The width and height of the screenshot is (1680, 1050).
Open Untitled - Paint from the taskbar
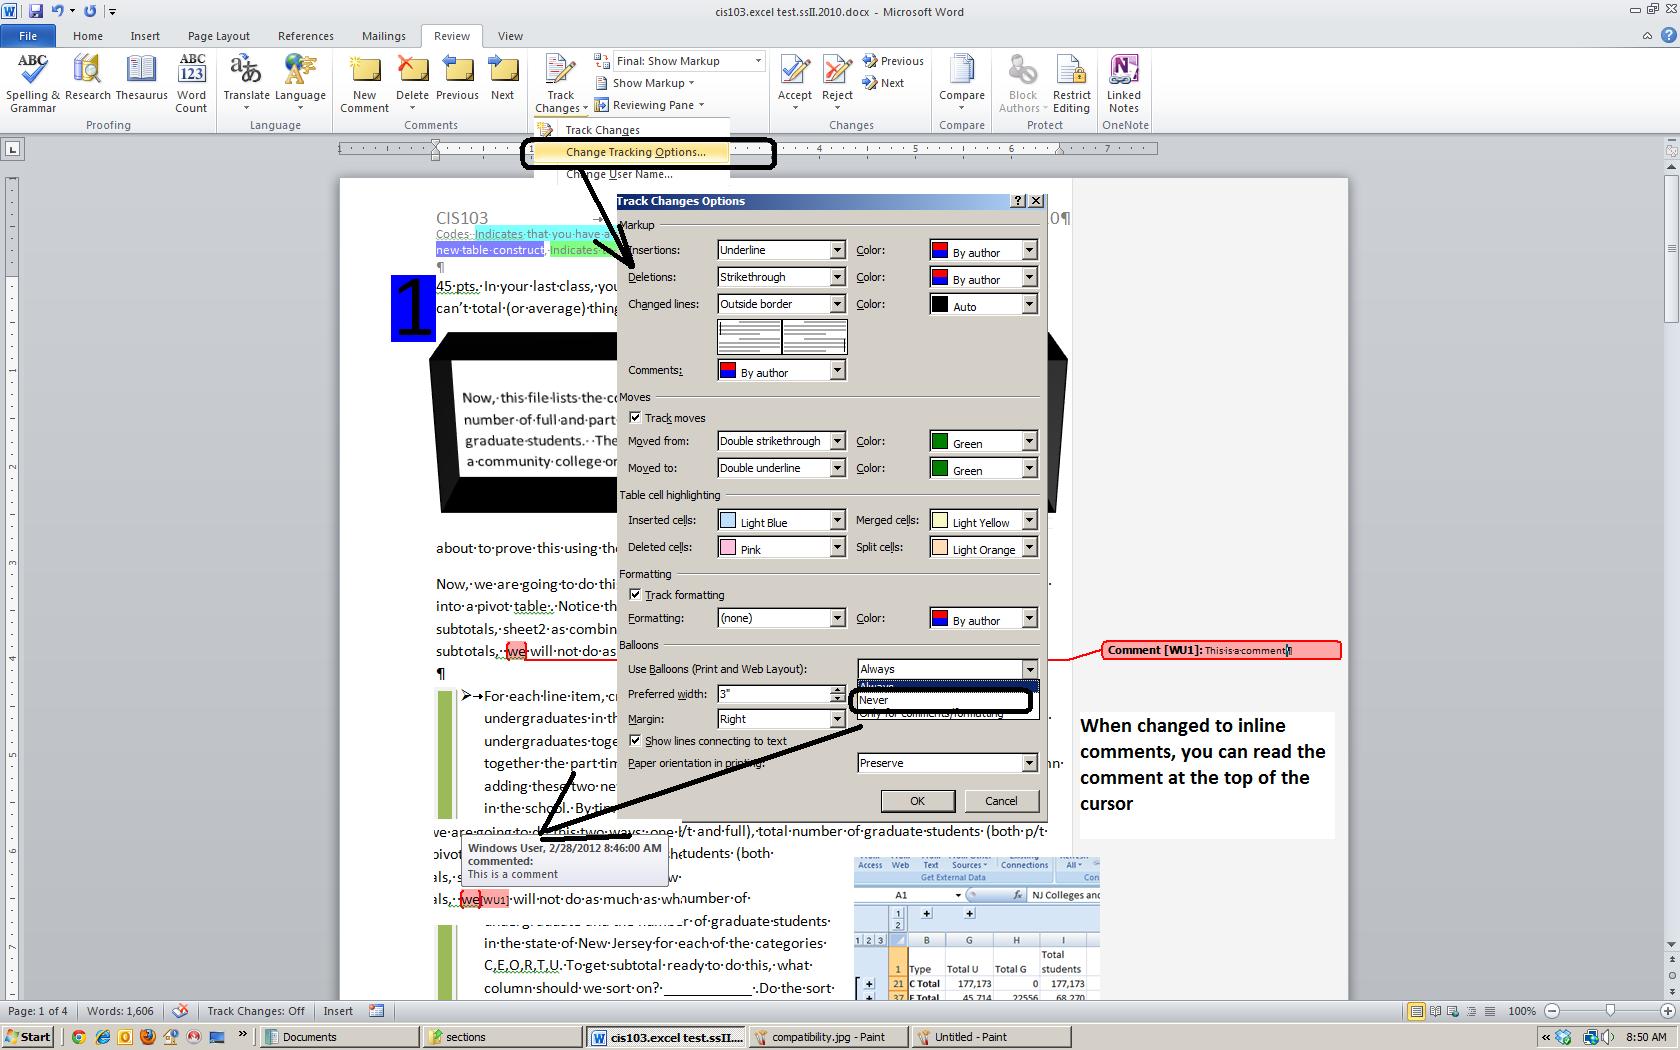click(x=990, y=1037)
